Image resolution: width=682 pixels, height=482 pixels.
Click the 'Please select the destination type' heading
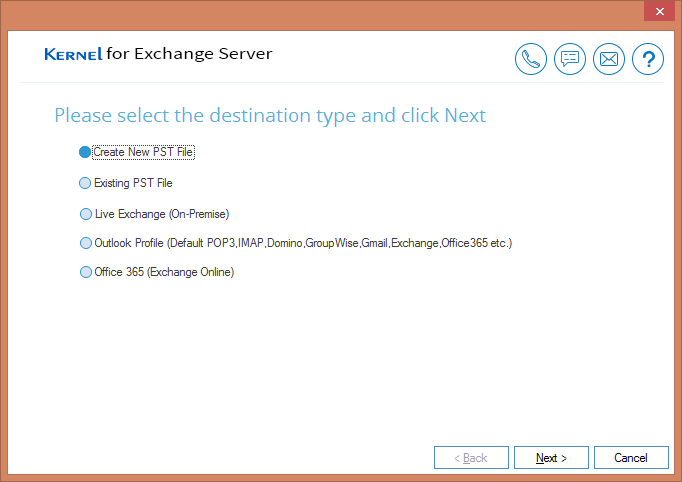(x=270, y=116)
